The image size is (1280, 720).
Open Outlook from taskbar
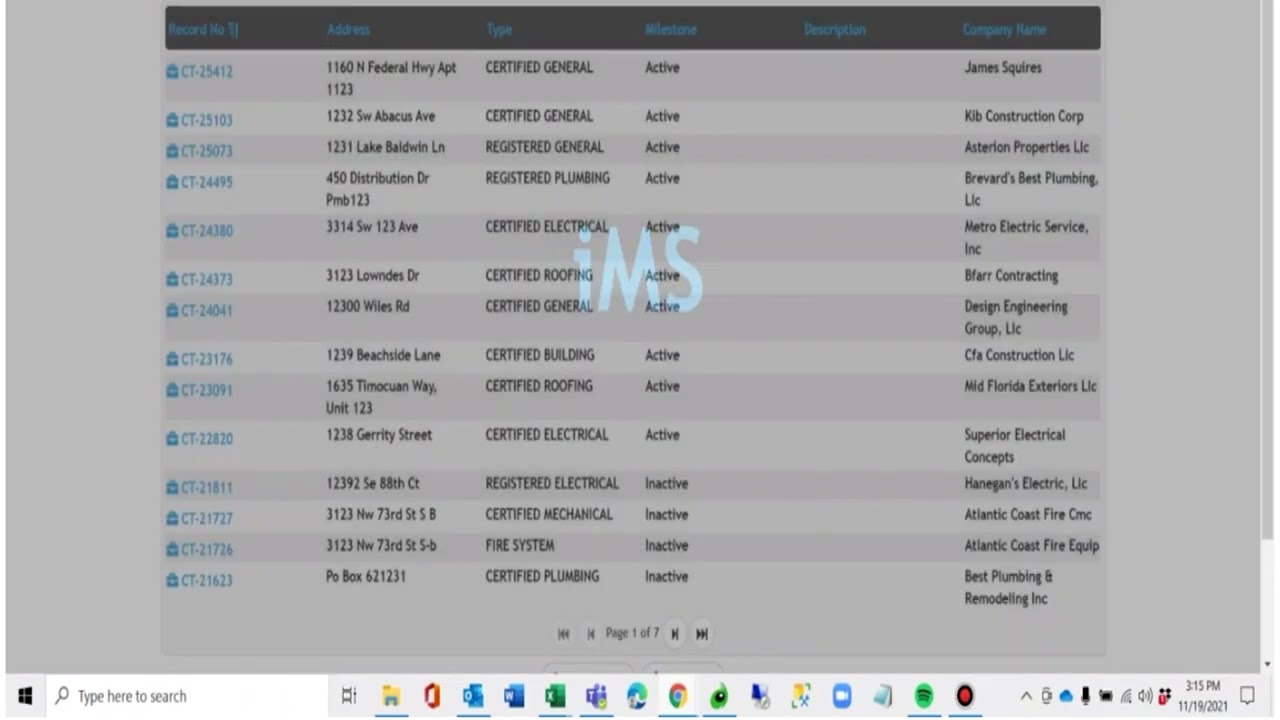[x=473, y=696]
